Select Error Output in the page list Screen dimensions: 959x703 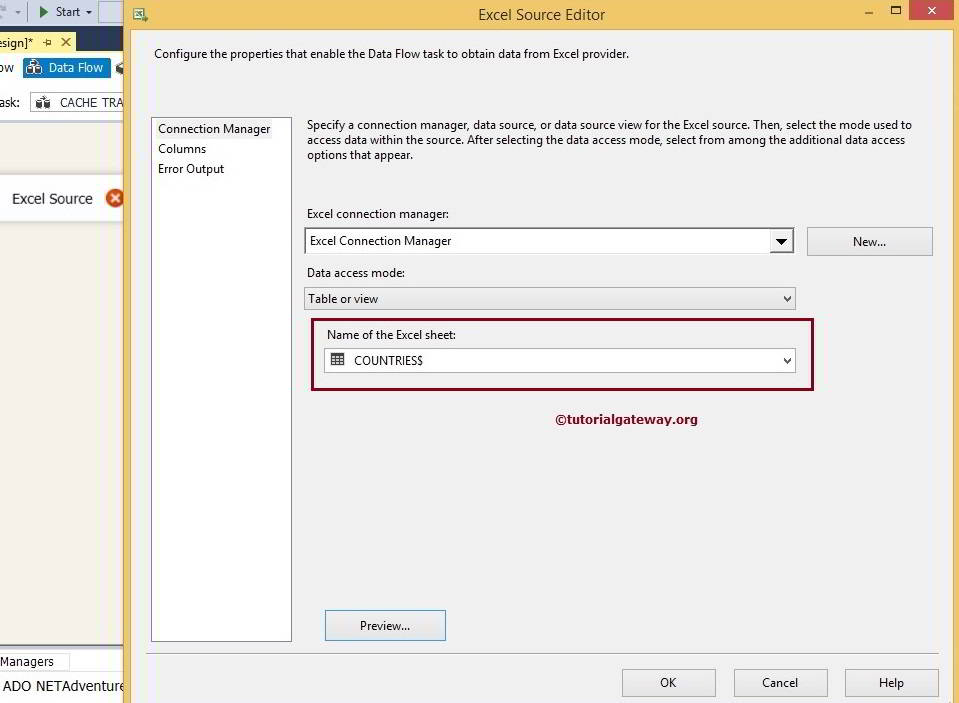point(190,168)
